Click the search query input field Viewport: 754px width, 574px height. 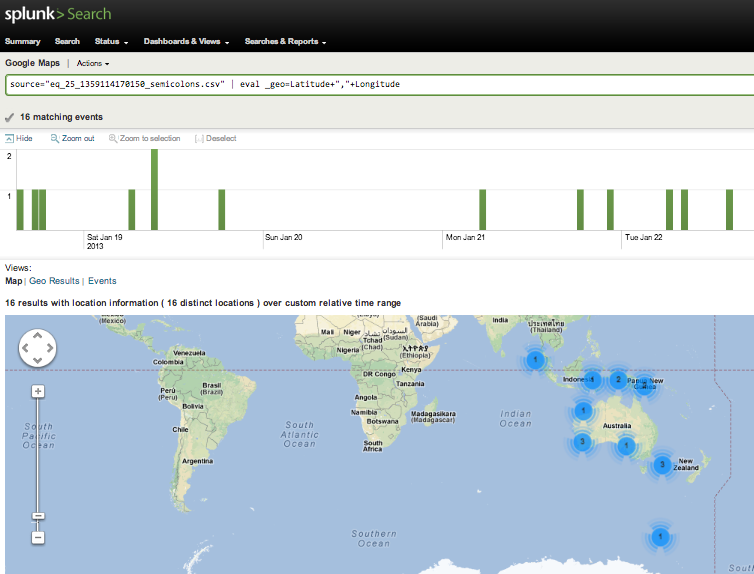click(377, 85)
